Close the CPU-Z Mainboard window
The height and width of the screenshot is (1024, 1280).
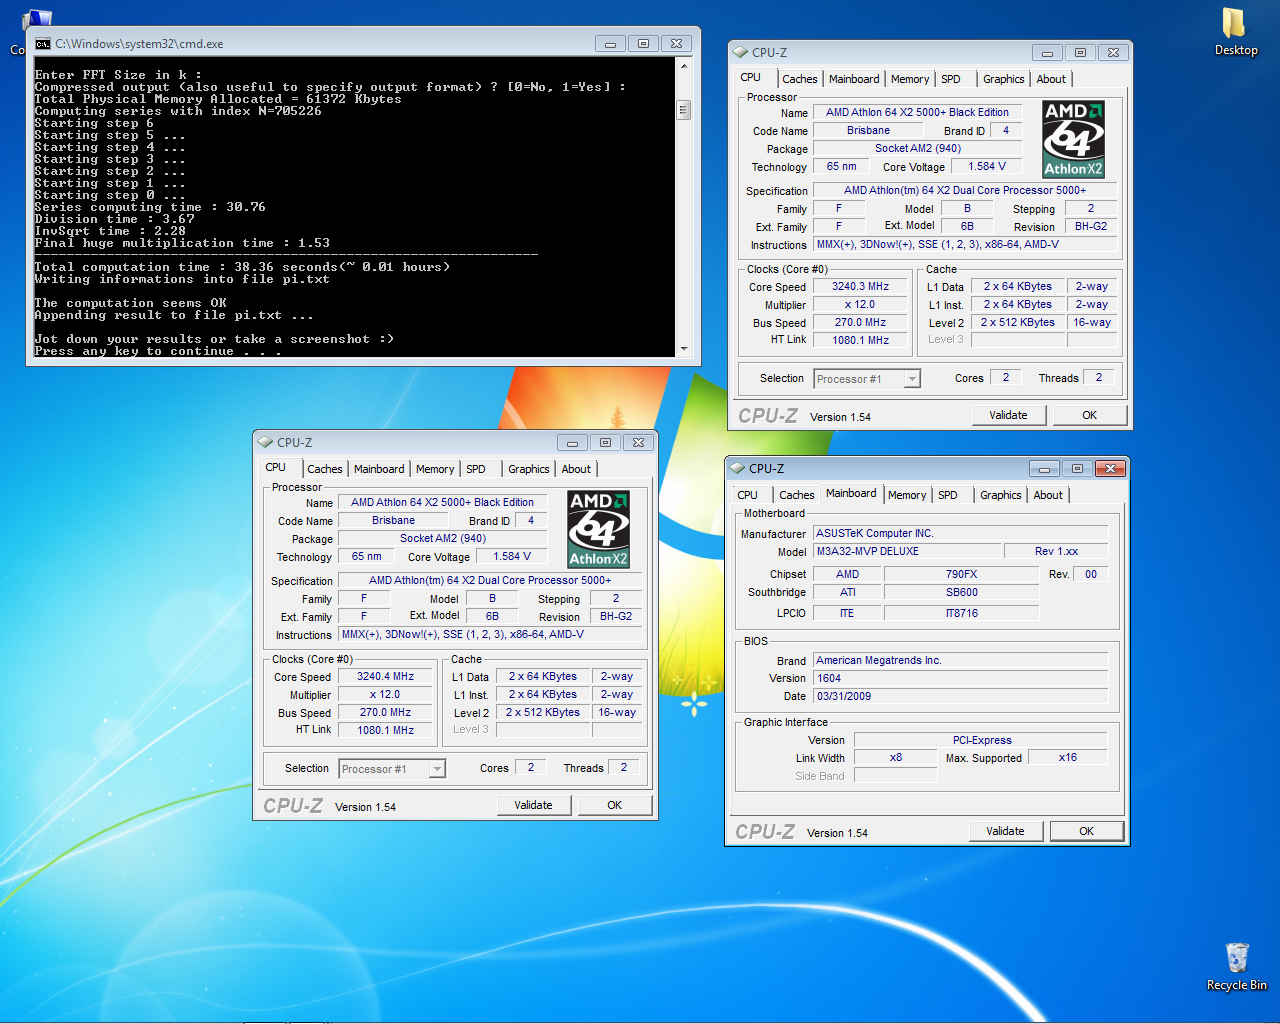tap(1110, 468)
